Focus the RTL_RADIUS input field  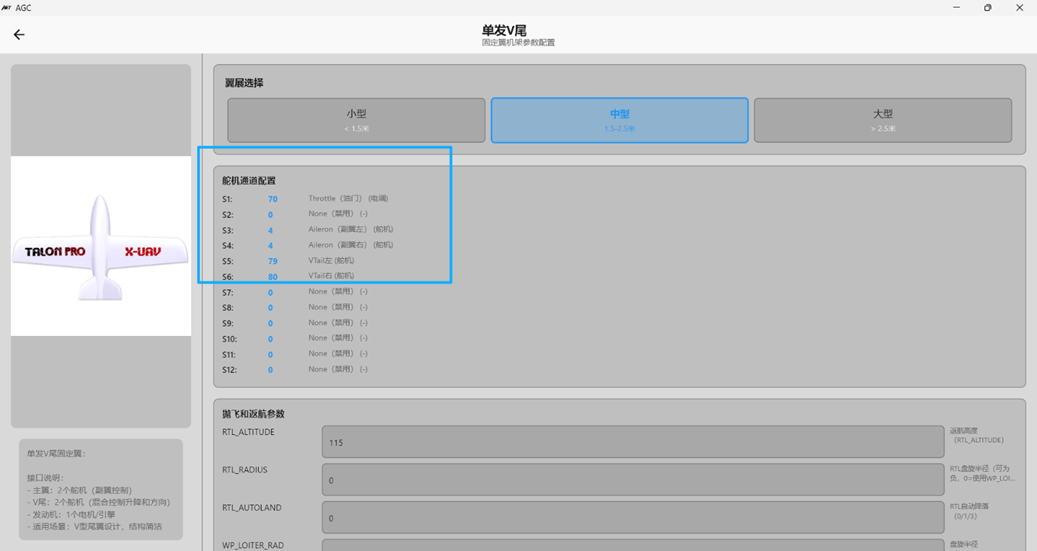[x=632, y=480]
